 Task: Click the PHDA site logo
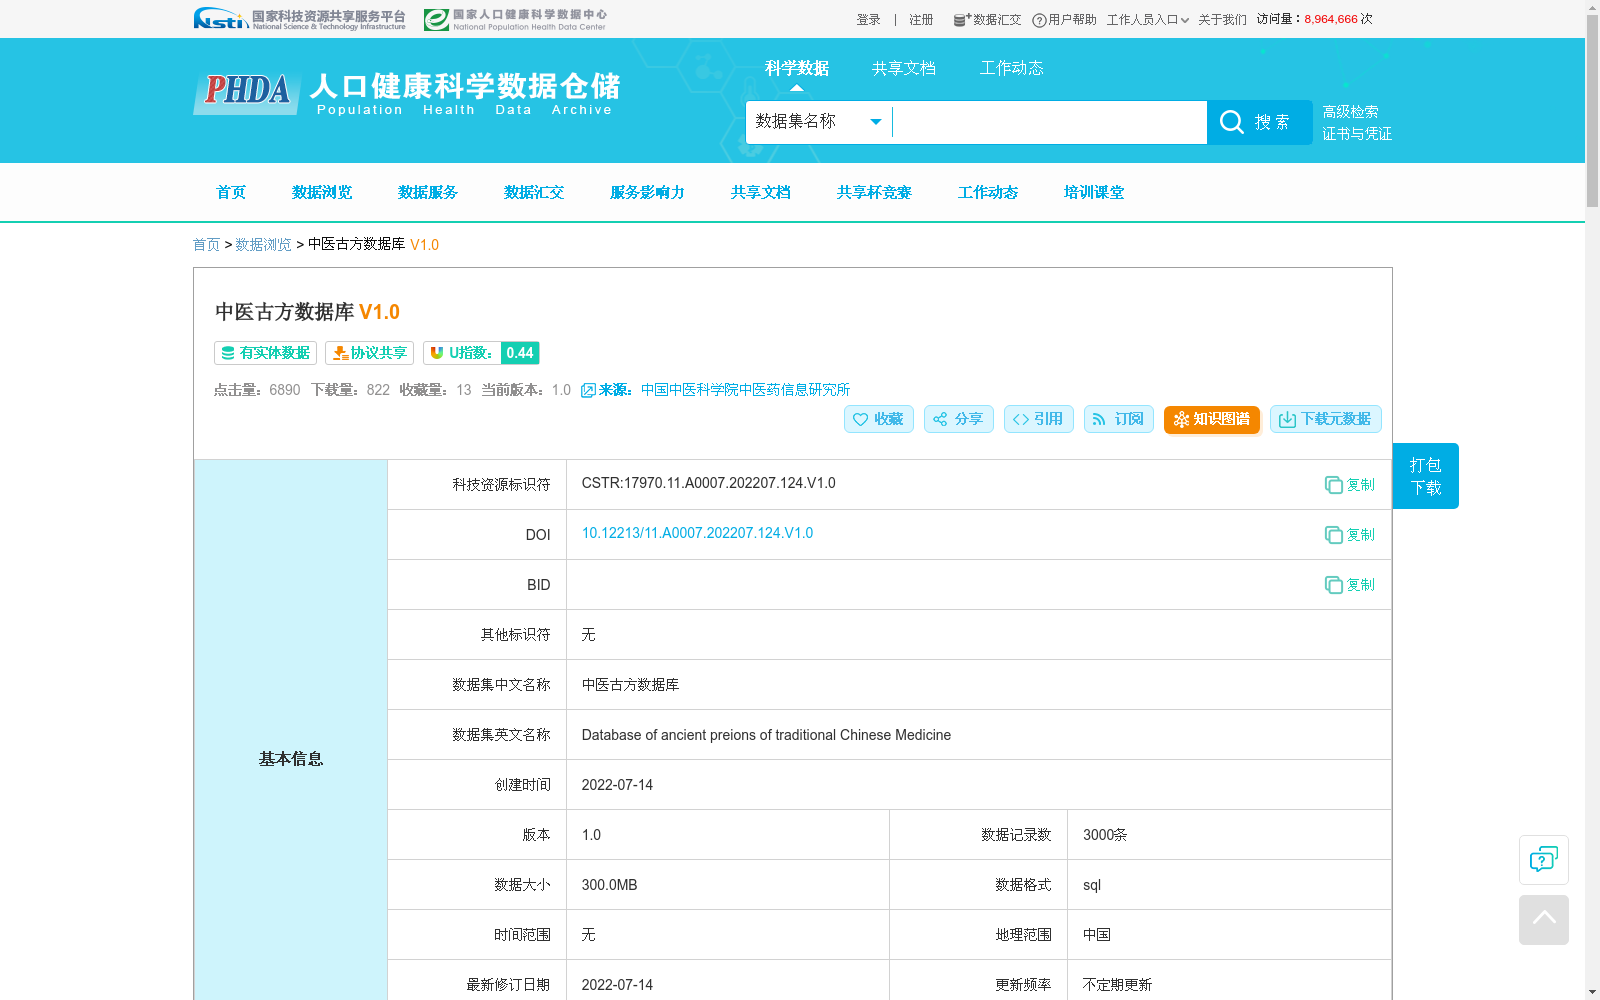[x=407, y=93]
